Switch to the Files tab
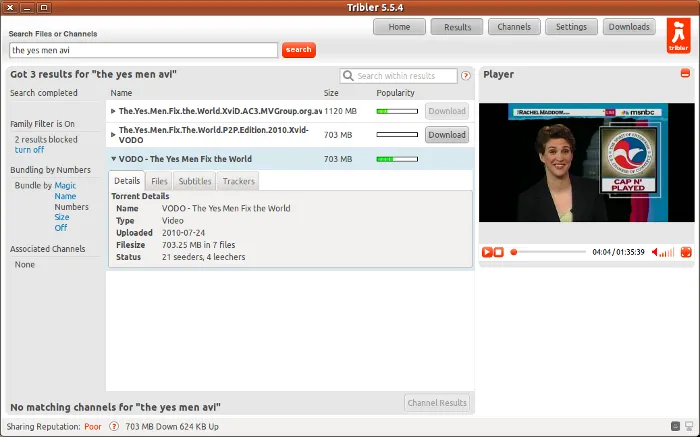Viewport: 700px width, 437px height. click(159, 181)
